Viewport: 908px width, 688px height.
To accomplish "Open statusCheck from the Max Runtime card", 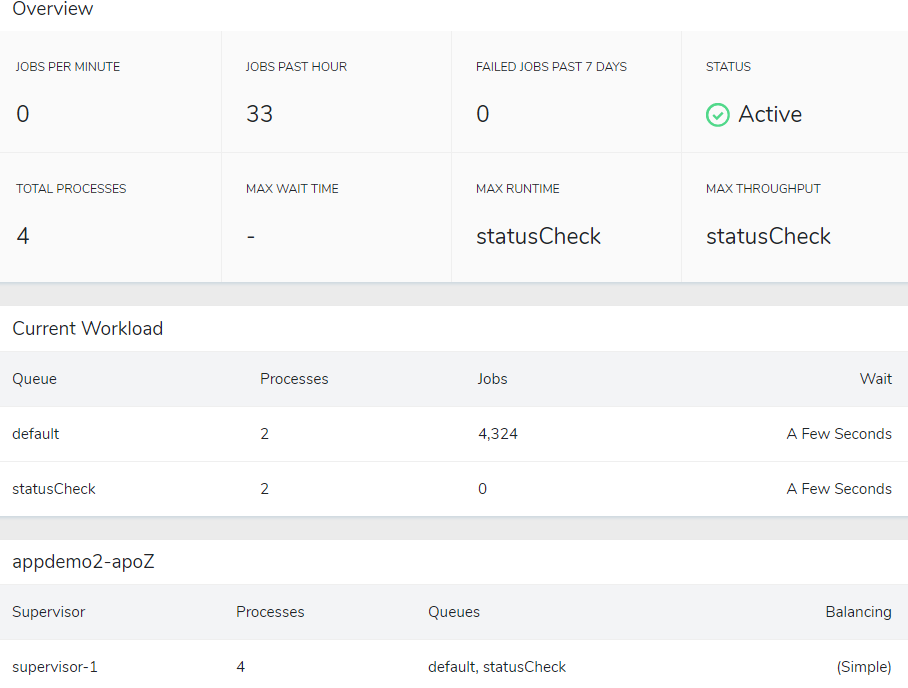I will point(538,236).
